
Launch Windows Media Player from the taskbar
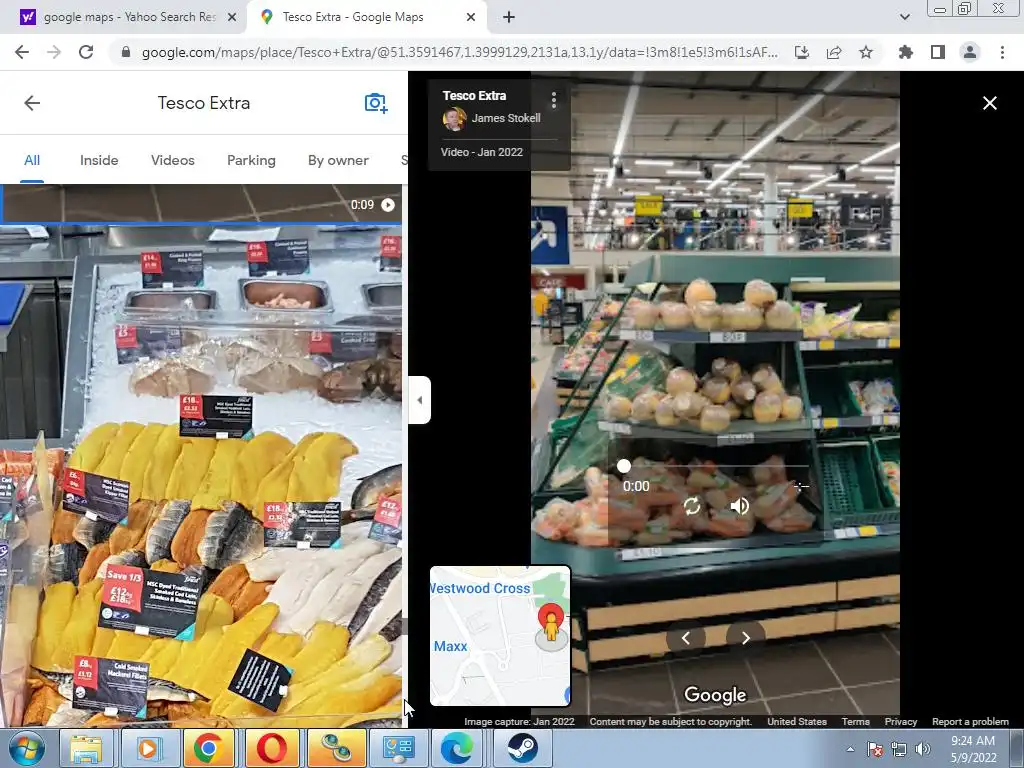[x=148, y=748]
